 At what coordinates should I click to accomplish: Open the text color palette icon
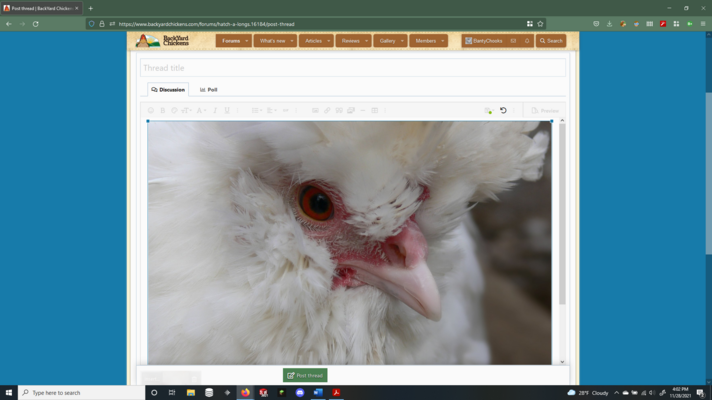174,110
